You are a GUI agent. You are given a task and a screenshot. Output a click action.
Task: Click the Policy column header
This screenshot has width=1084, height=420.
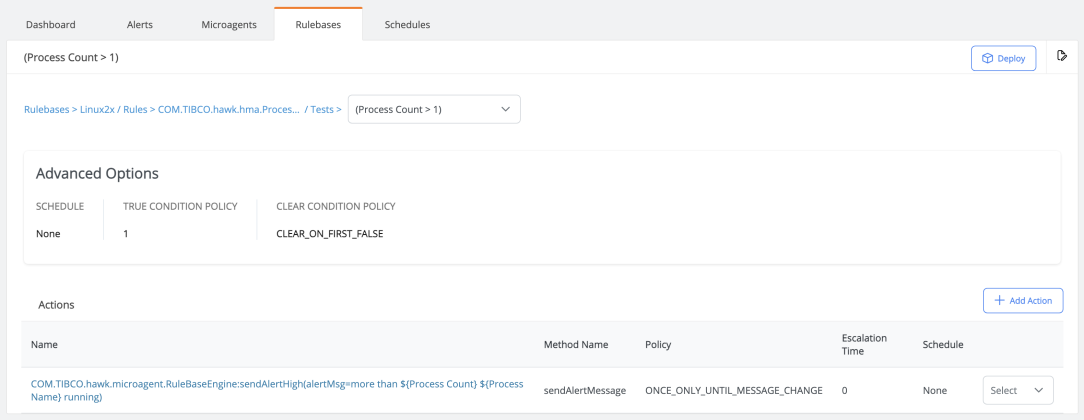click(x=658, y=344)
